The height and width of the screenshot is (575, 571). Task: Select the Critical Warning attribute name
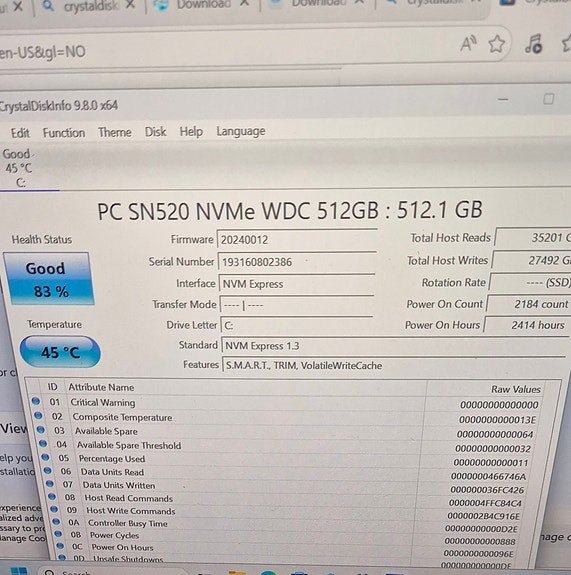point(103,403)
